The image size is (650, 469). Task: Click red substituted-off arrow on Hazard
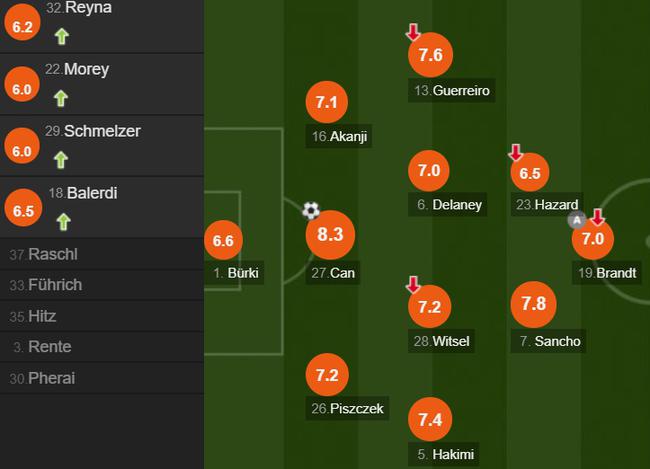pyautogui.click(x=516, y=152)
